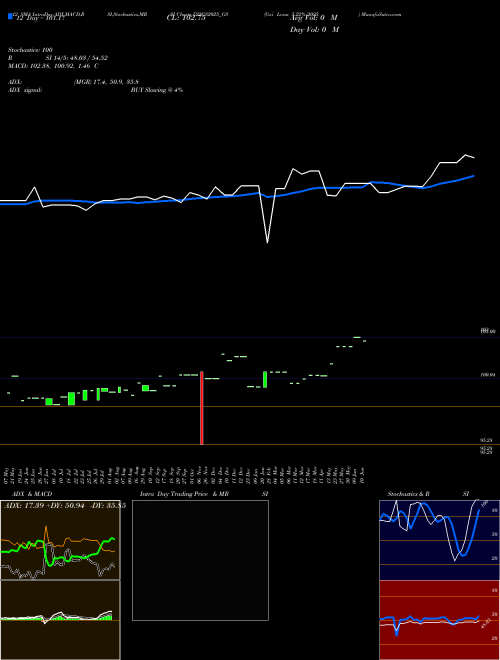Open the MACD histogram panel with green bars
500x660 pixels.
tap(60, 620)
